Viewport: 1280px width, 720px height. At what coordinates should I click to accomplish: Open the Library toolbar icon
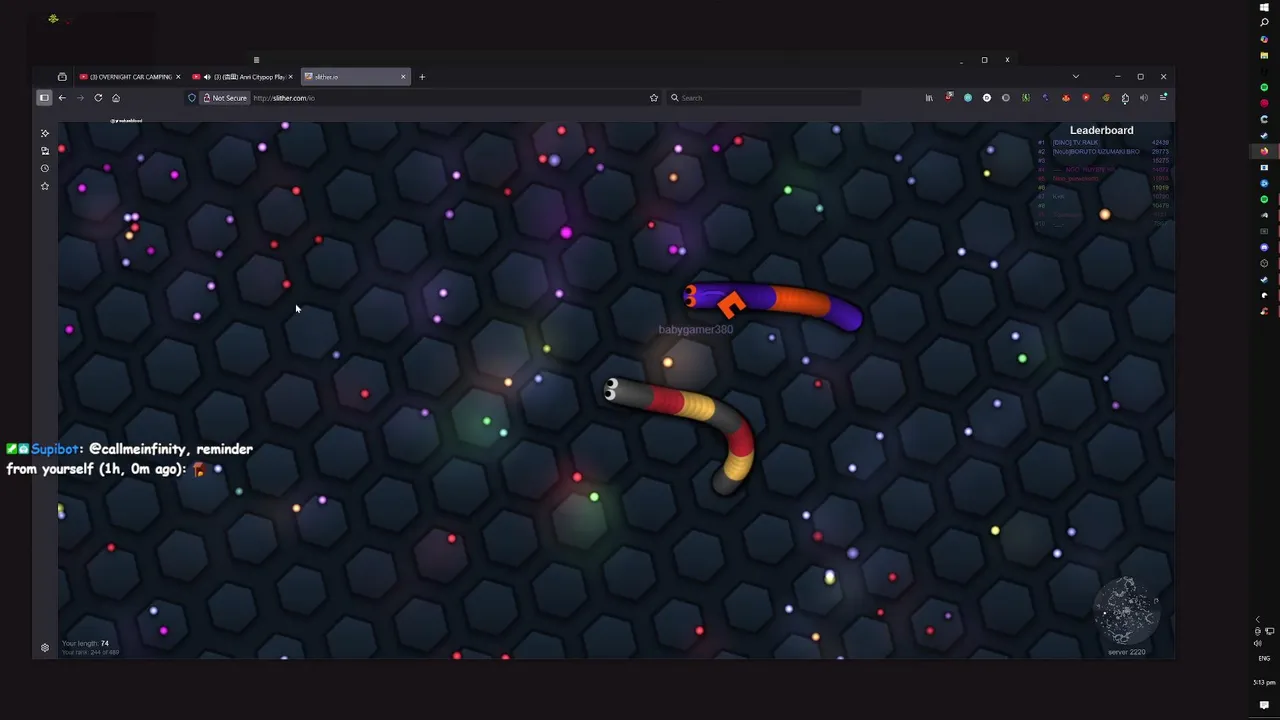(929, 98)
